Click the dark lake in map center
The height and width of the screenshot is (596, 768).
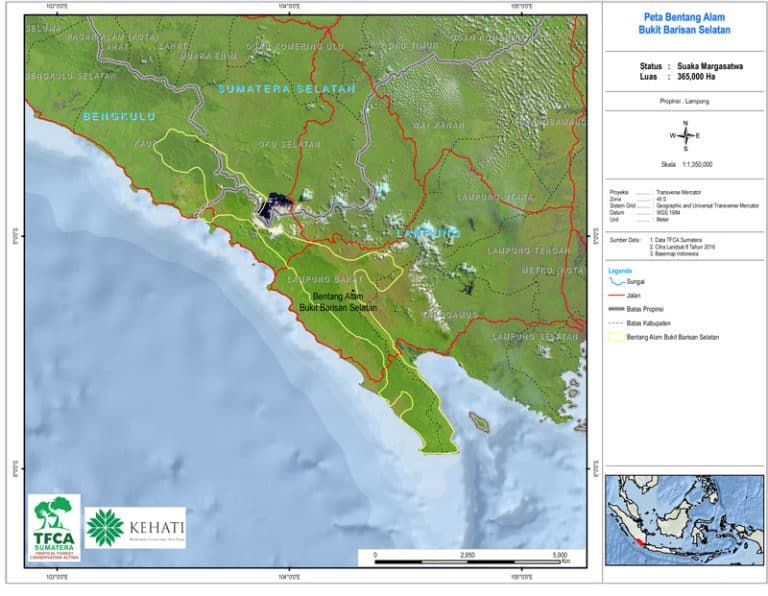[272, 207]
